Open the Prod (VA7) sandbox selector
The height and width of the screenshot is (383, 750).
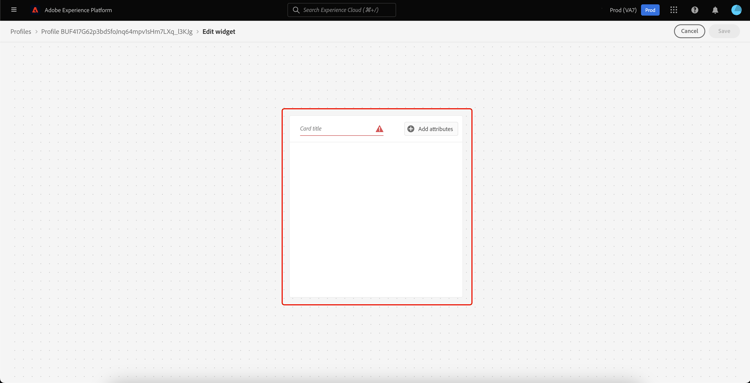[x=623, y=10]
